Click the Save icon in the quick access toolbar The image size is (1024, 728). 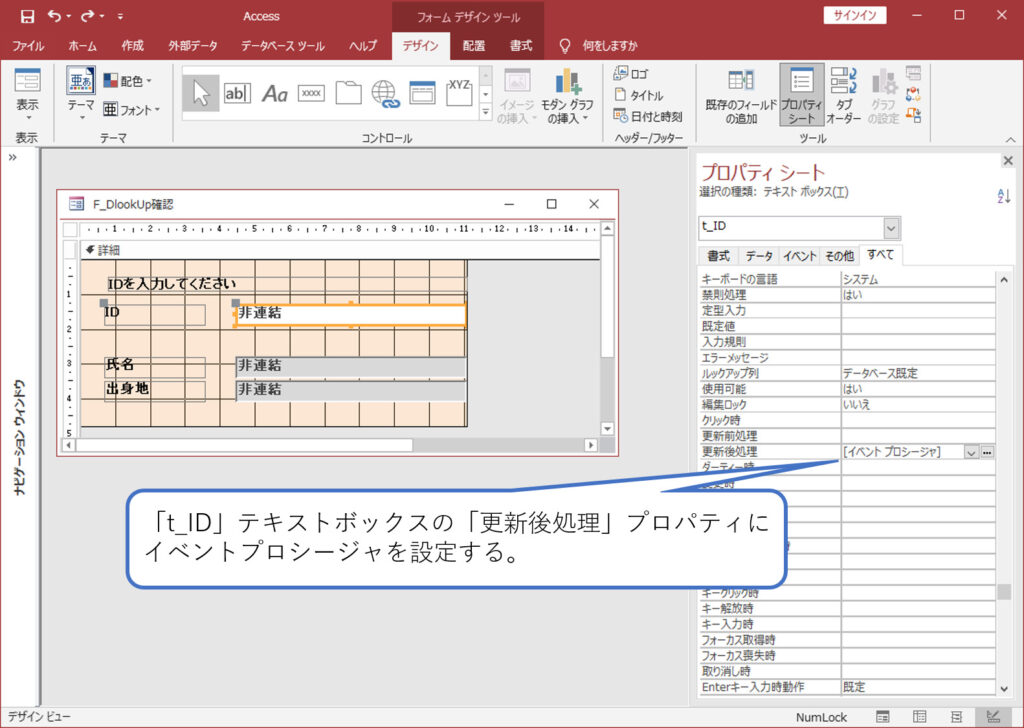coord(27,16)
